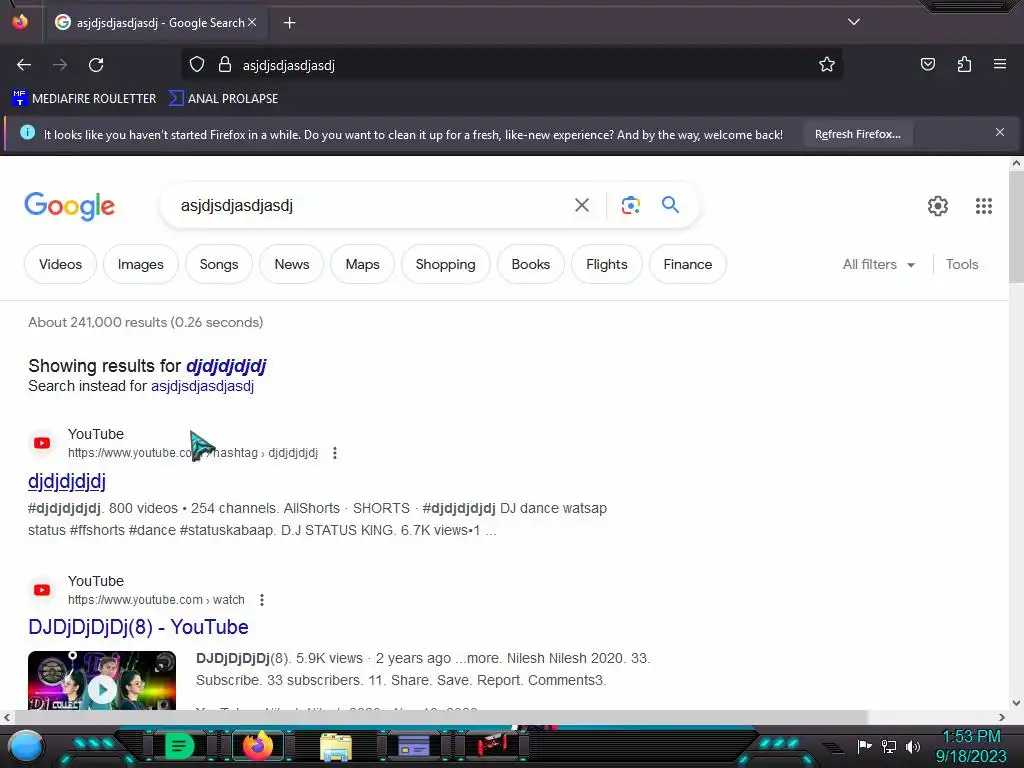
Task: Select the Books filter chip
Action: tap(530, 264)
